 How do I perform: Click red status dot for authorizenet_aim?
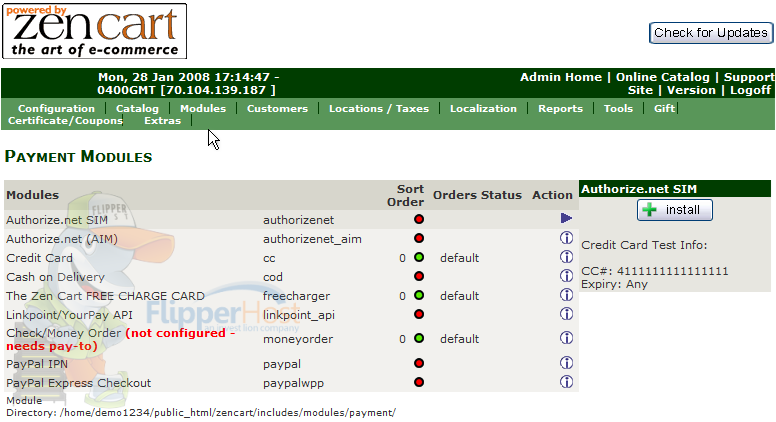[x=419, y=238]
